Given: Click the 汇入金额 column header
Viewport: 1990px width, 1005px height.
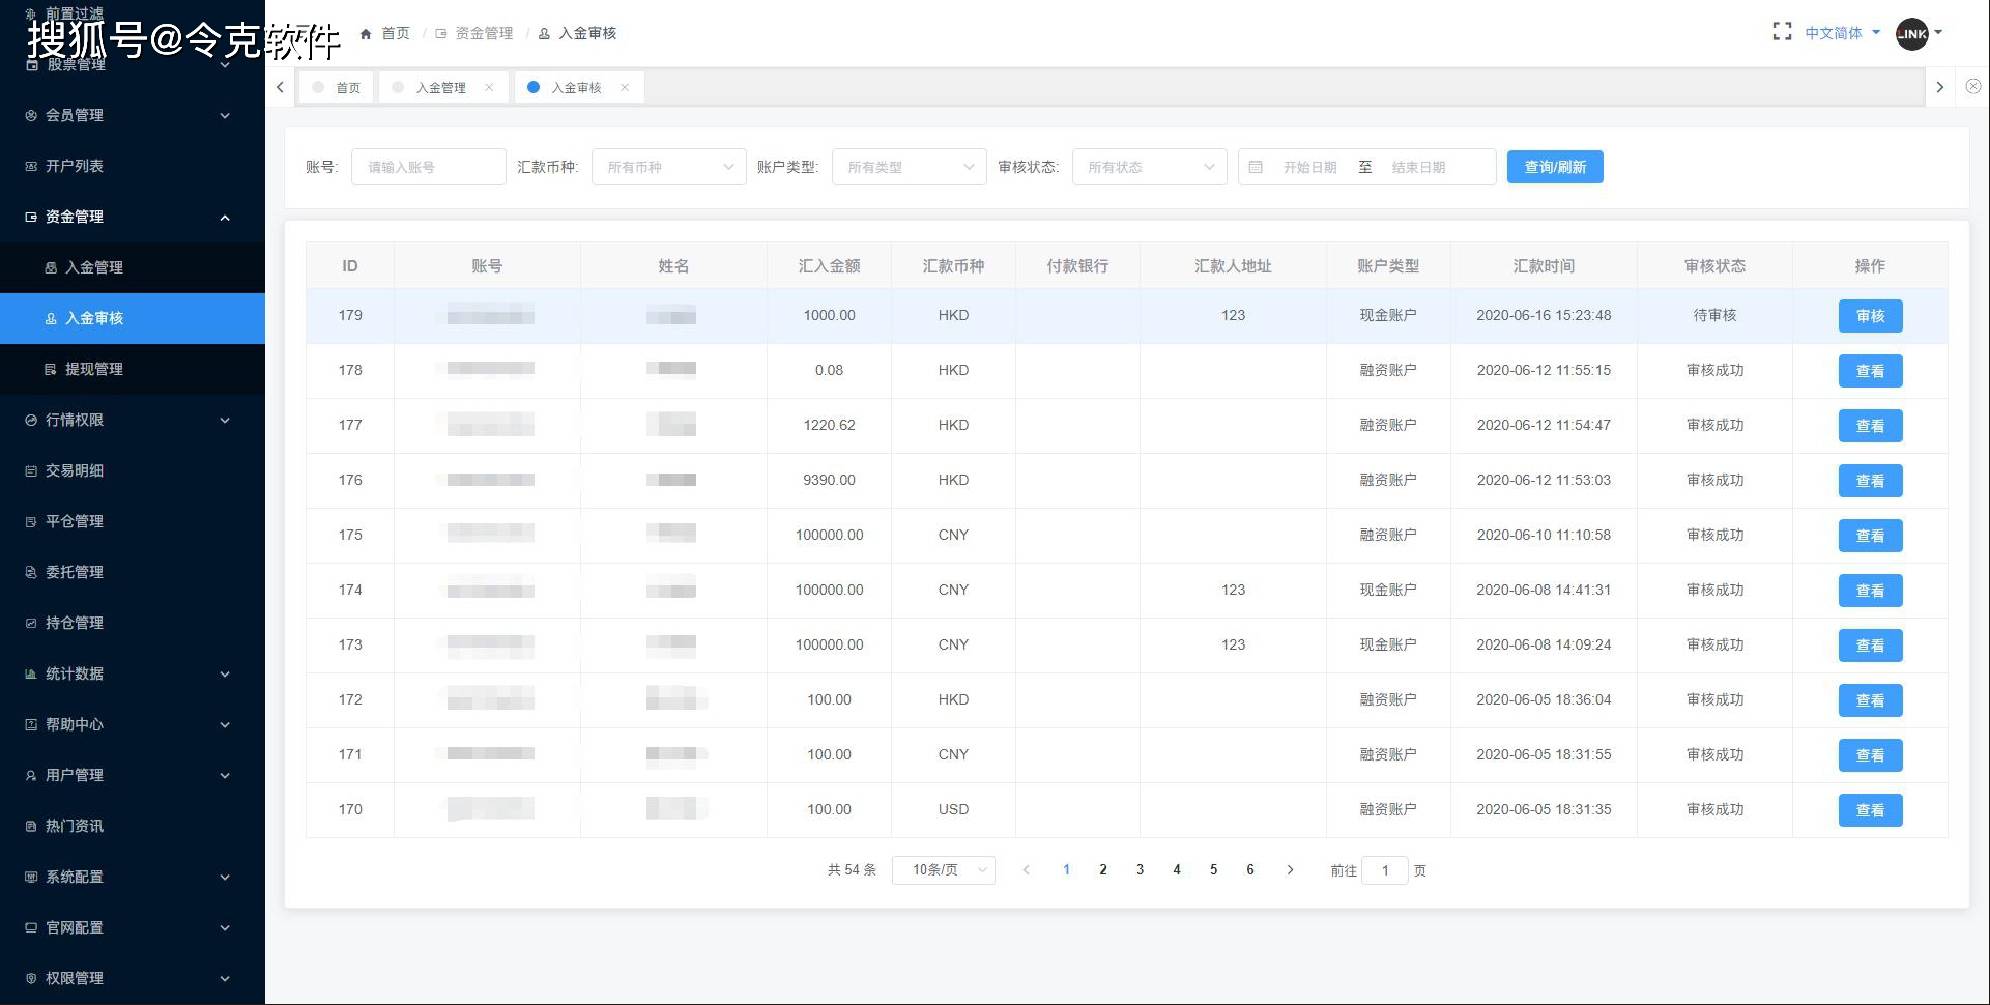Looking at the screenshot, I should (829, 266).
